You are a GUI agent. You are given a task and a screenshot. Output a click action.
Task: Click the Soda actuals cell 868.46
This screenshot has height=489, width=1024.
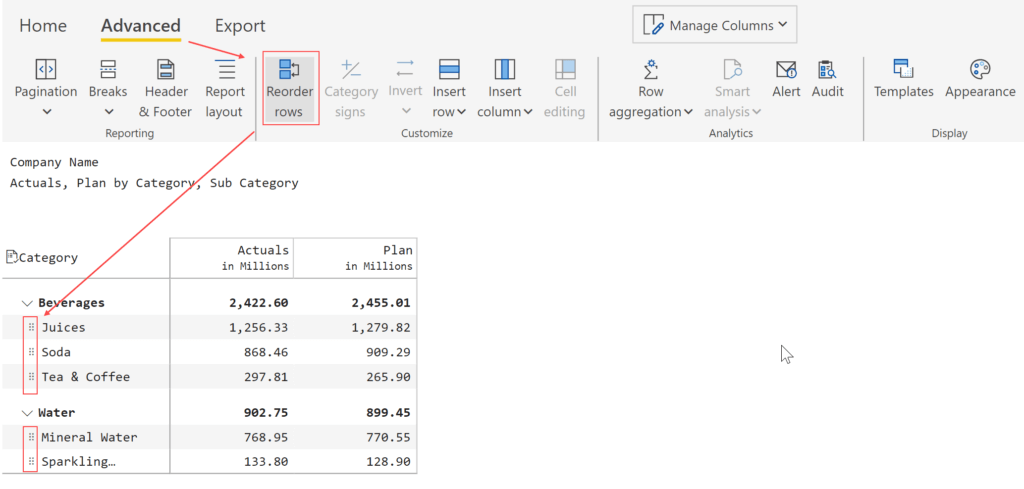pos(266,352)
